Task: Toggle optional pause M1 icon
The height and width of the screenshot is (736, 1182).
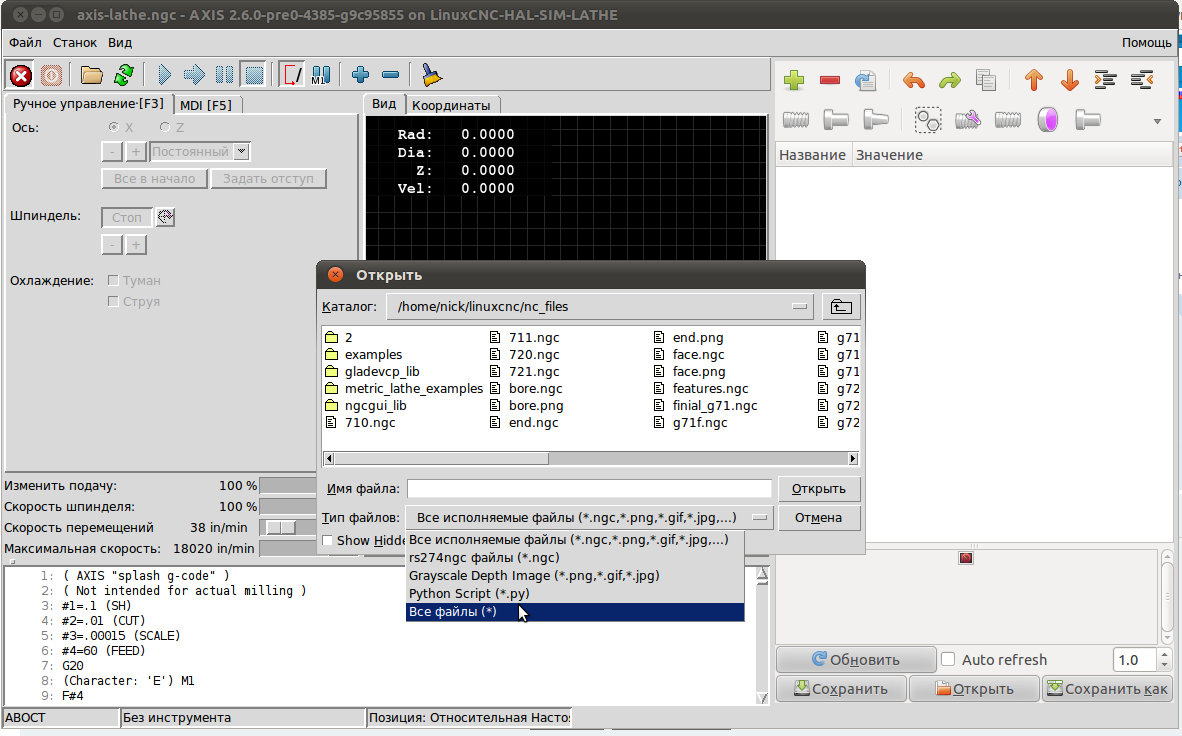Action: point(320,75)
